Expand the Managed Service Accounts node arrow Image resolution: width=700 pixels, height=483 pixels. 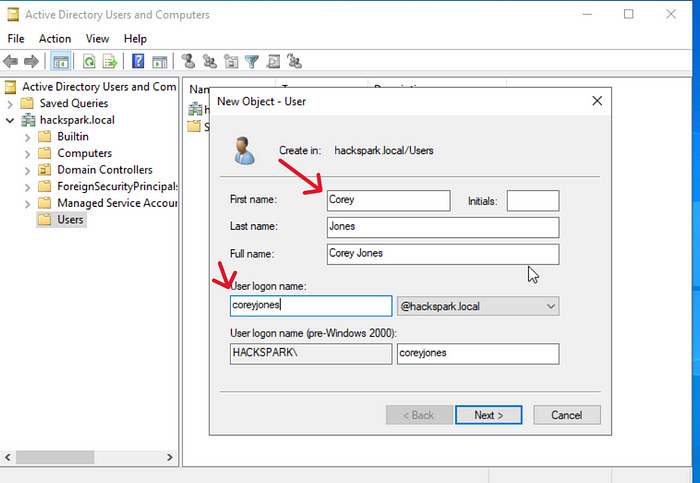27,204
